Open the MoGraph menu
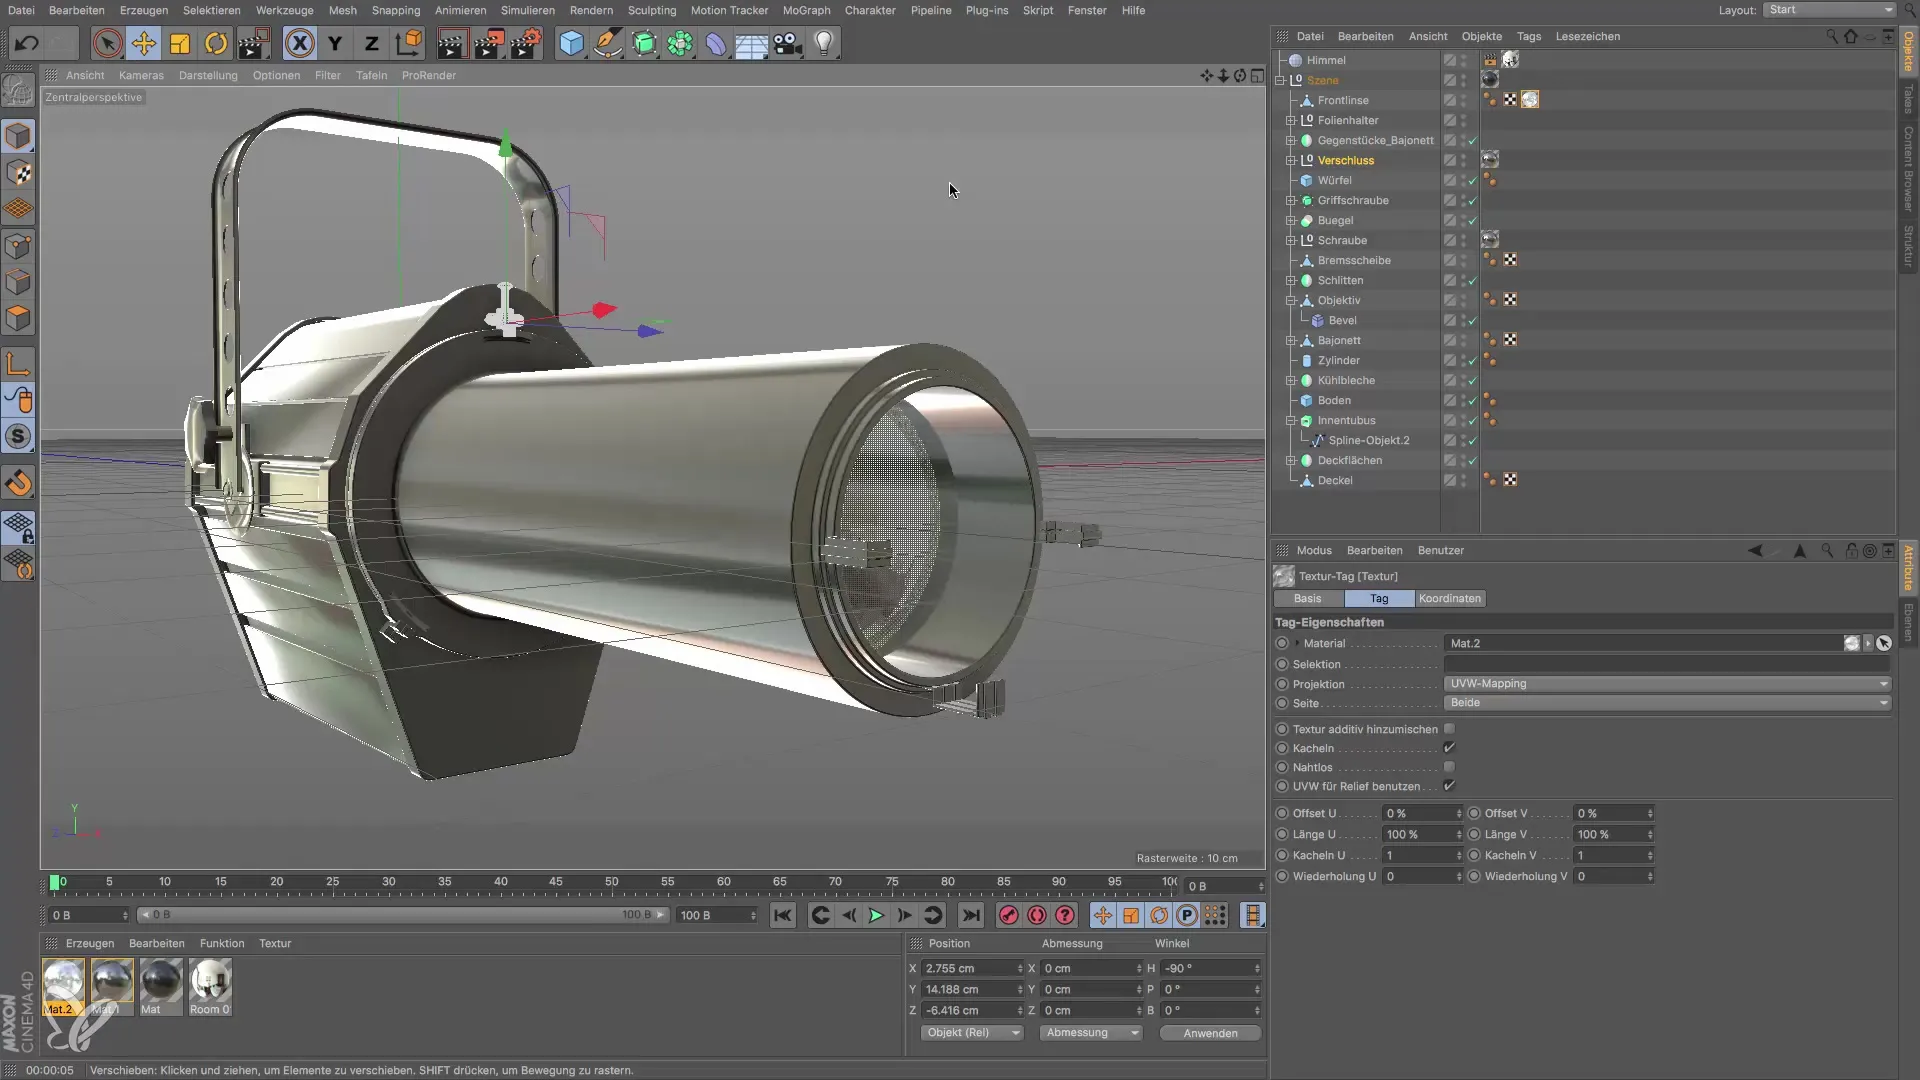This screenshot has width=1920, height=1080. [806, 10]
